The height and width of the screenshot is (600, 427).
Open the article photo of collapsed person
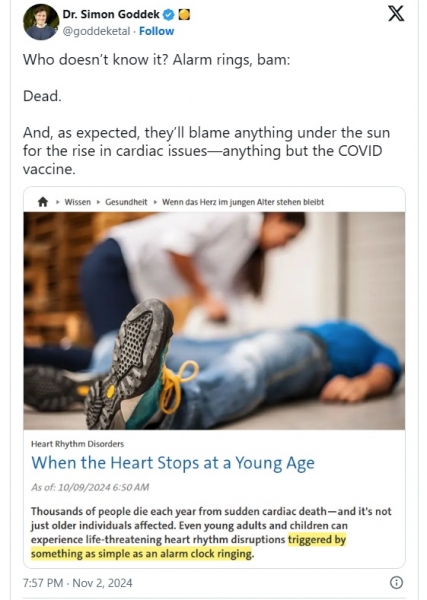point(214,321)
